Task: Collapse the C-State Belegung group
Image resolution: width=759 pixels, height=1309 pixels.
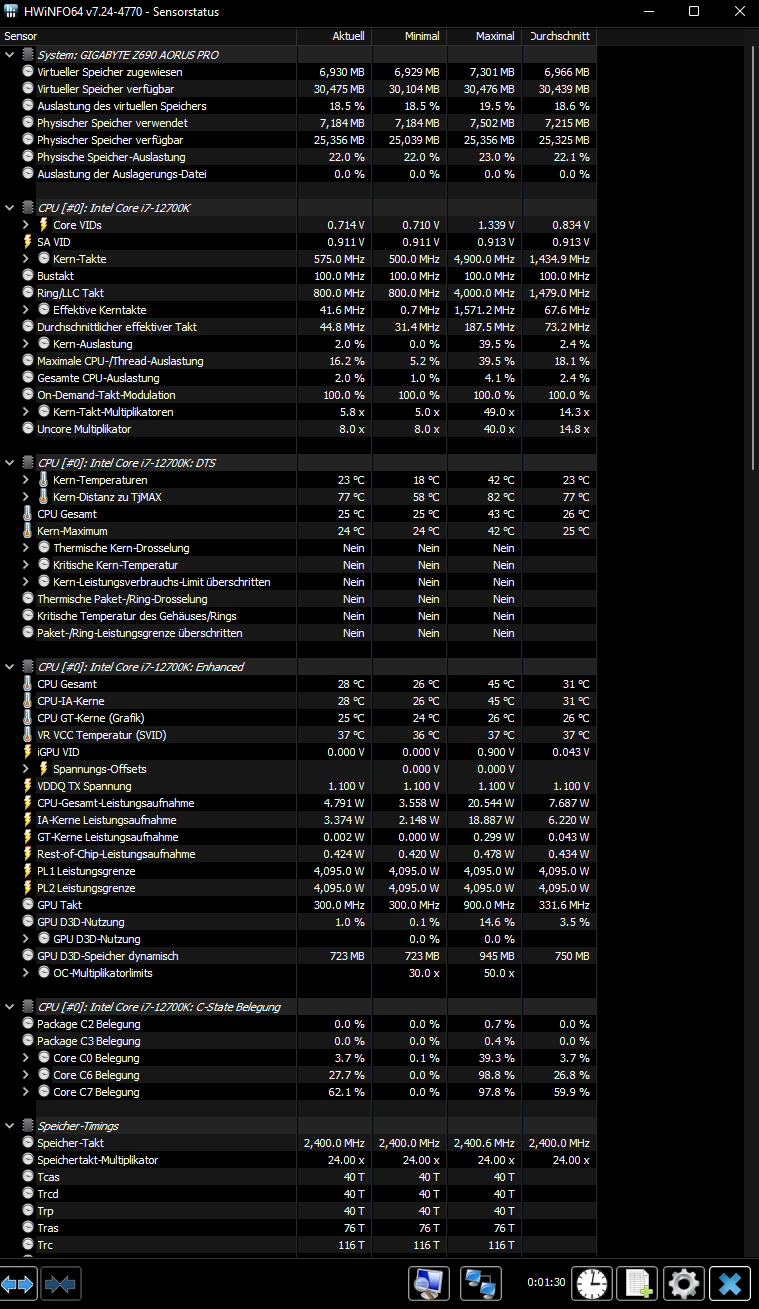Action: coord(10,1007)
